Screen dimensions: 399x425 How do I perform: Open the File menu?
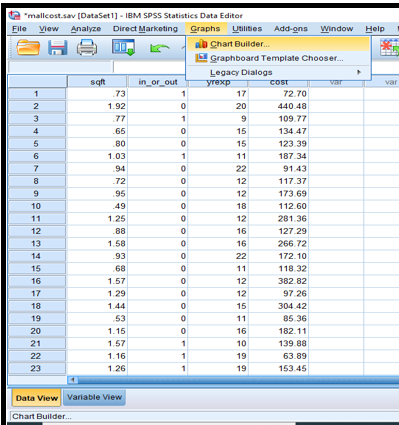pyautogui.click(x=19, y=29)
